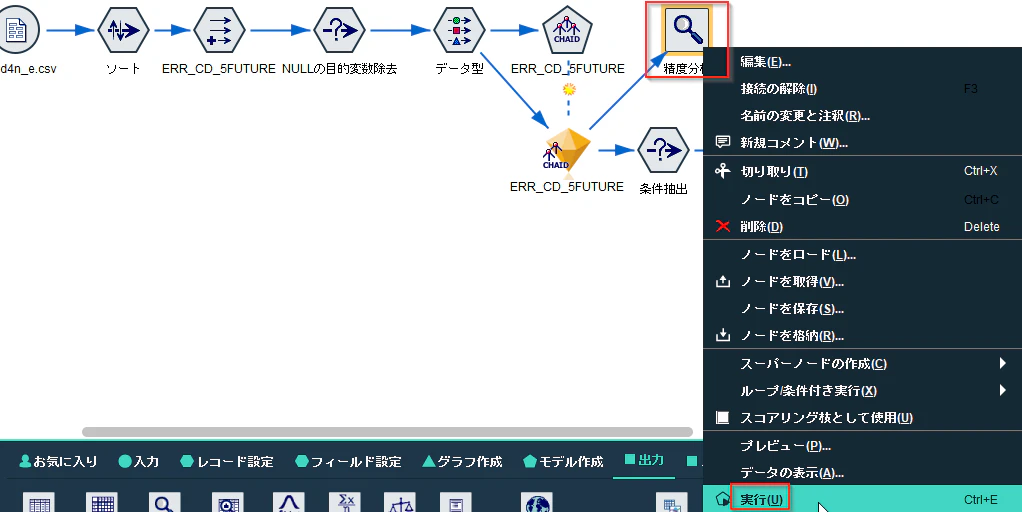The height and width of the screenshot is (512, 1022).
Task: Select the データ型 type node
Action: pyautogui.click(x=459, y=30)
